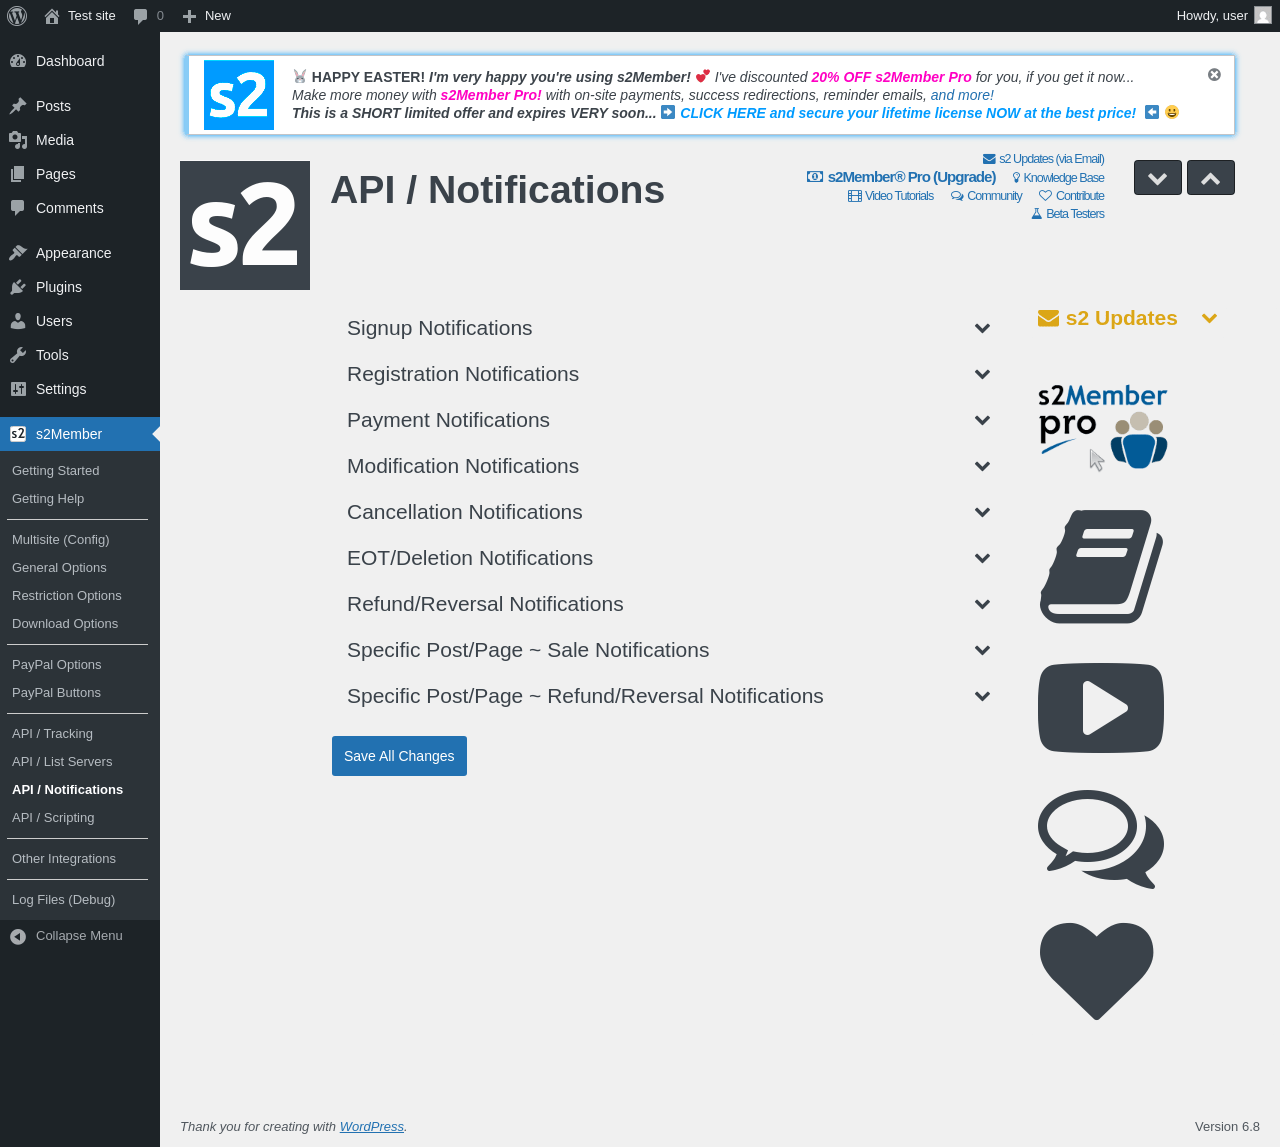Screen dimensions: 1280x1147
Task: Open API / List Servers submenu
Action: point(80,762)
